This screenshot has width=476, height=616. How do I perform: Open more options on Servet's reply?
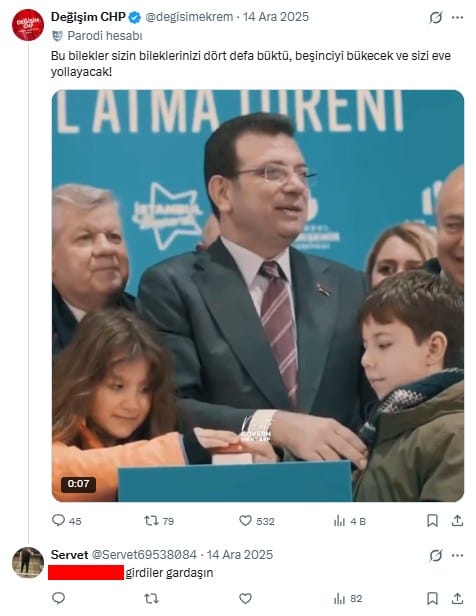click(458, 556)
